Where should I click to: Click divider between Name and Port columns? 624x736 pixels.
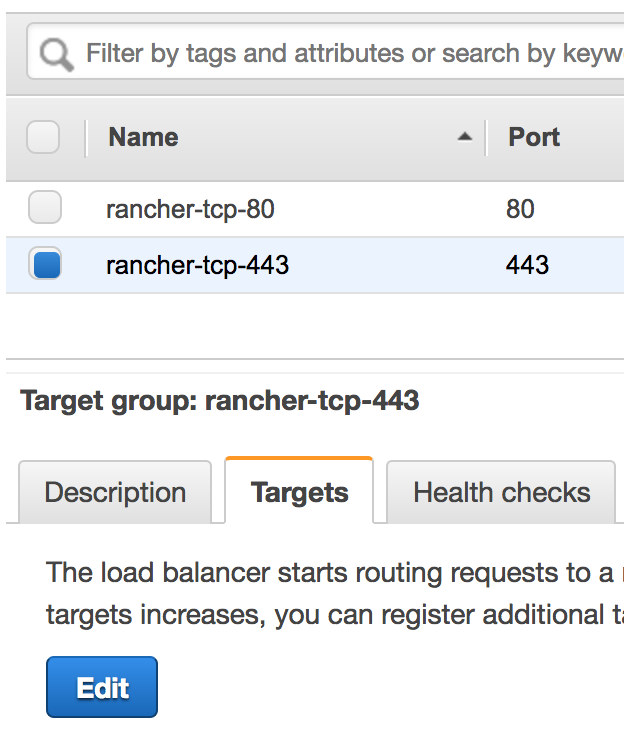pyautogui.click(x=486, y=137)
